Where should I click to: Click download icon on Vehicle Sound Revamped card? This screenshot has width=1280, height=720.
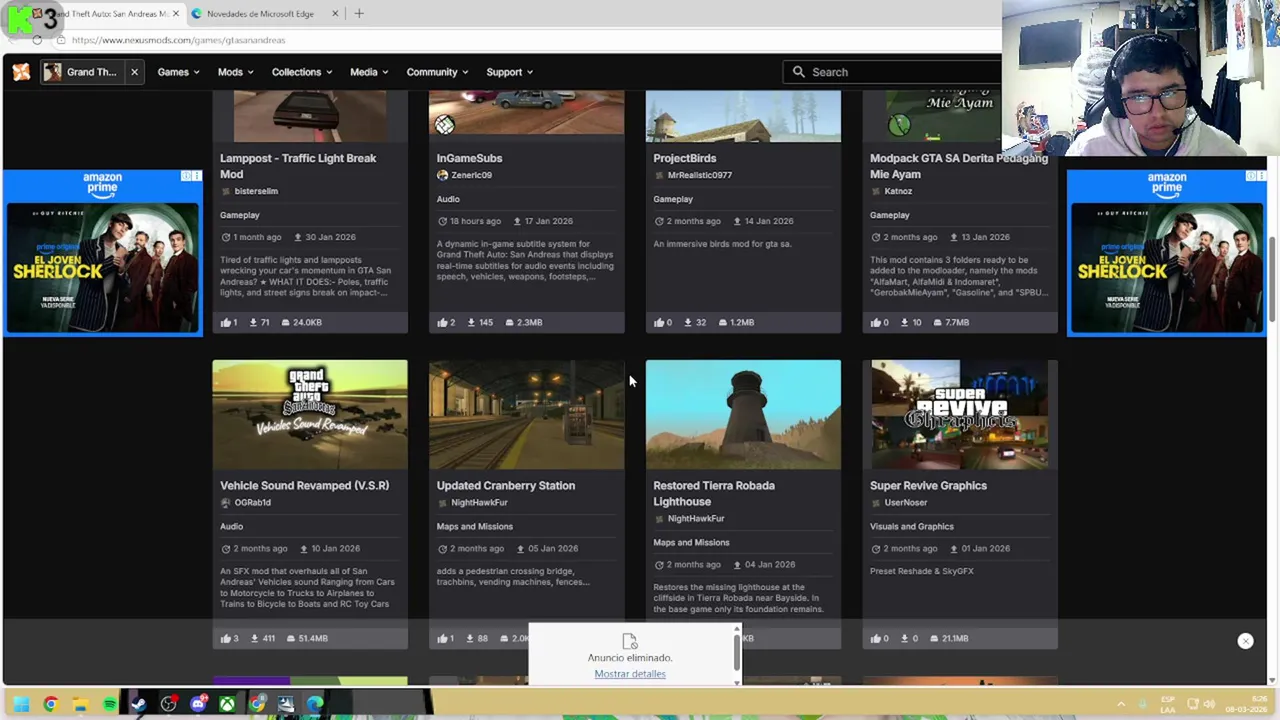(x=254, y=638)
